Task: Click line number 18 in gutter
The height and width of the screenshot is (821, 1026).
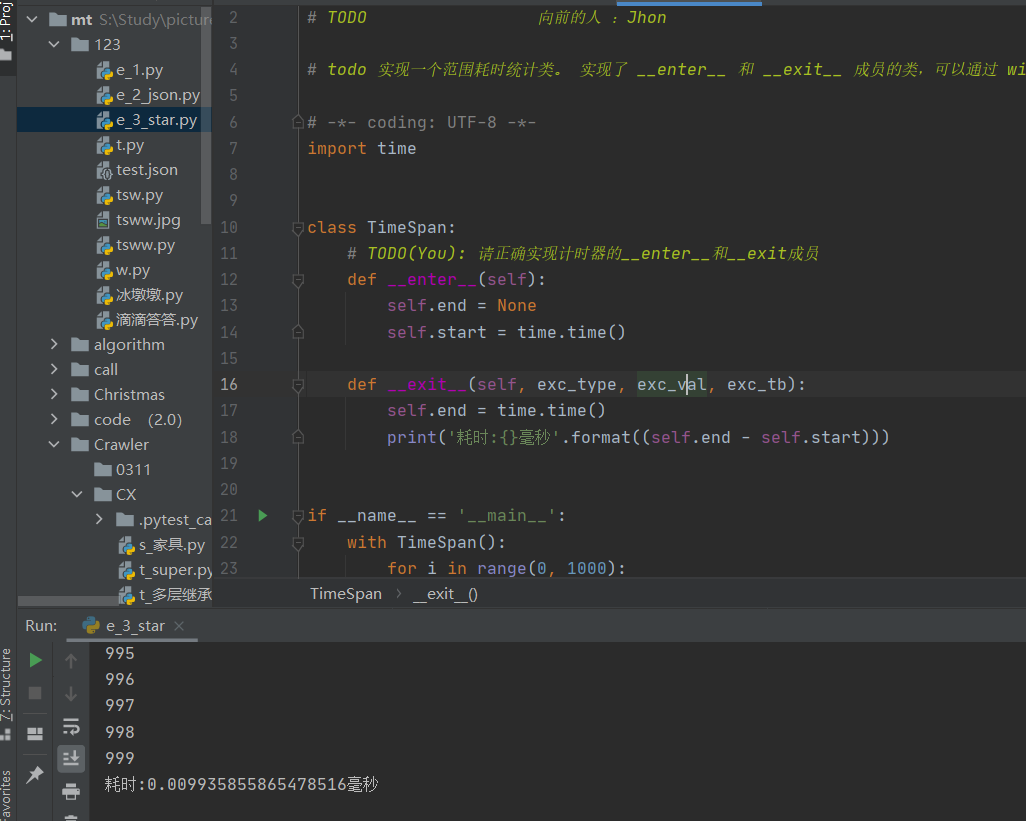Action: (x=229, y=437)
